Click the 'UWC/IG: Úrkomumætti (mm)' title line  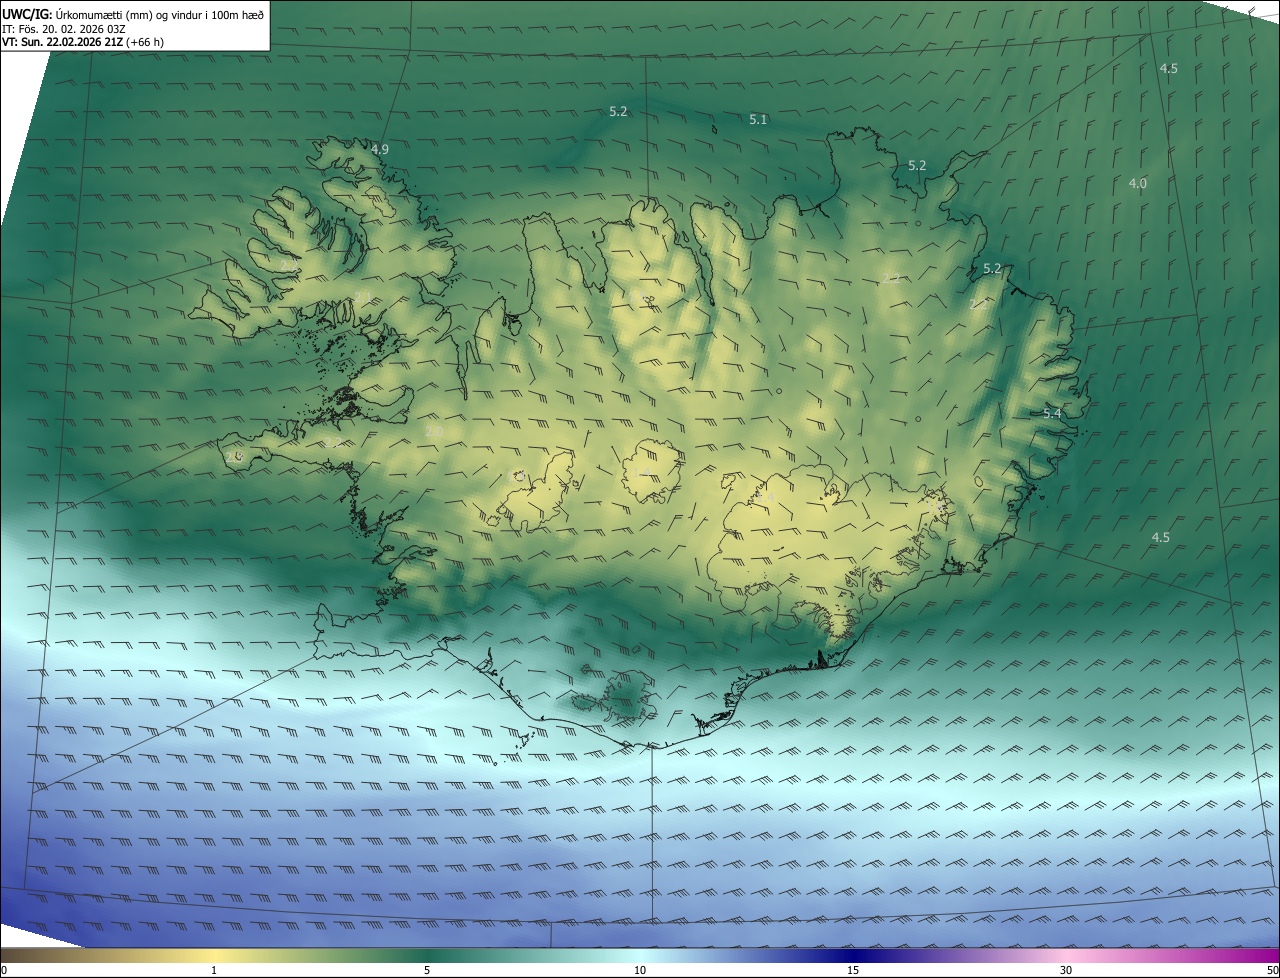click(x=133, y=13)
